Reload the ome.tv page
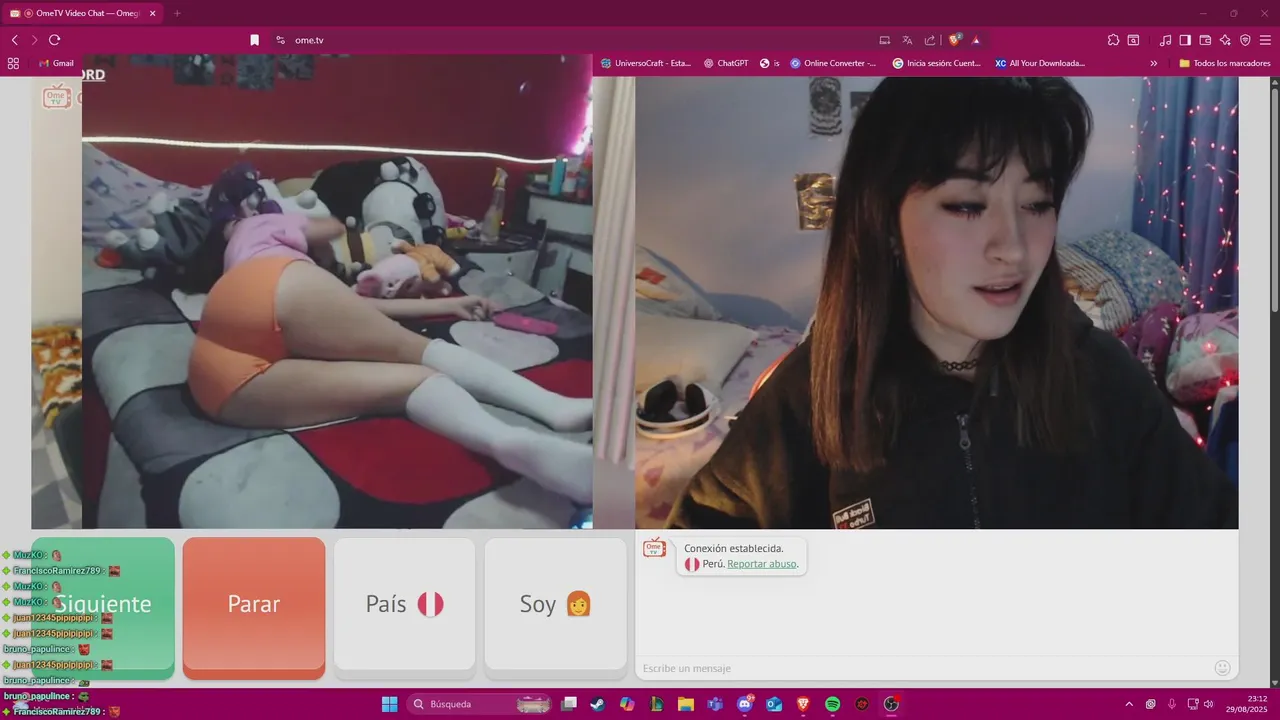Viewport: 1280px width, 720px height. pyautogui.click(x=55, y=40)
